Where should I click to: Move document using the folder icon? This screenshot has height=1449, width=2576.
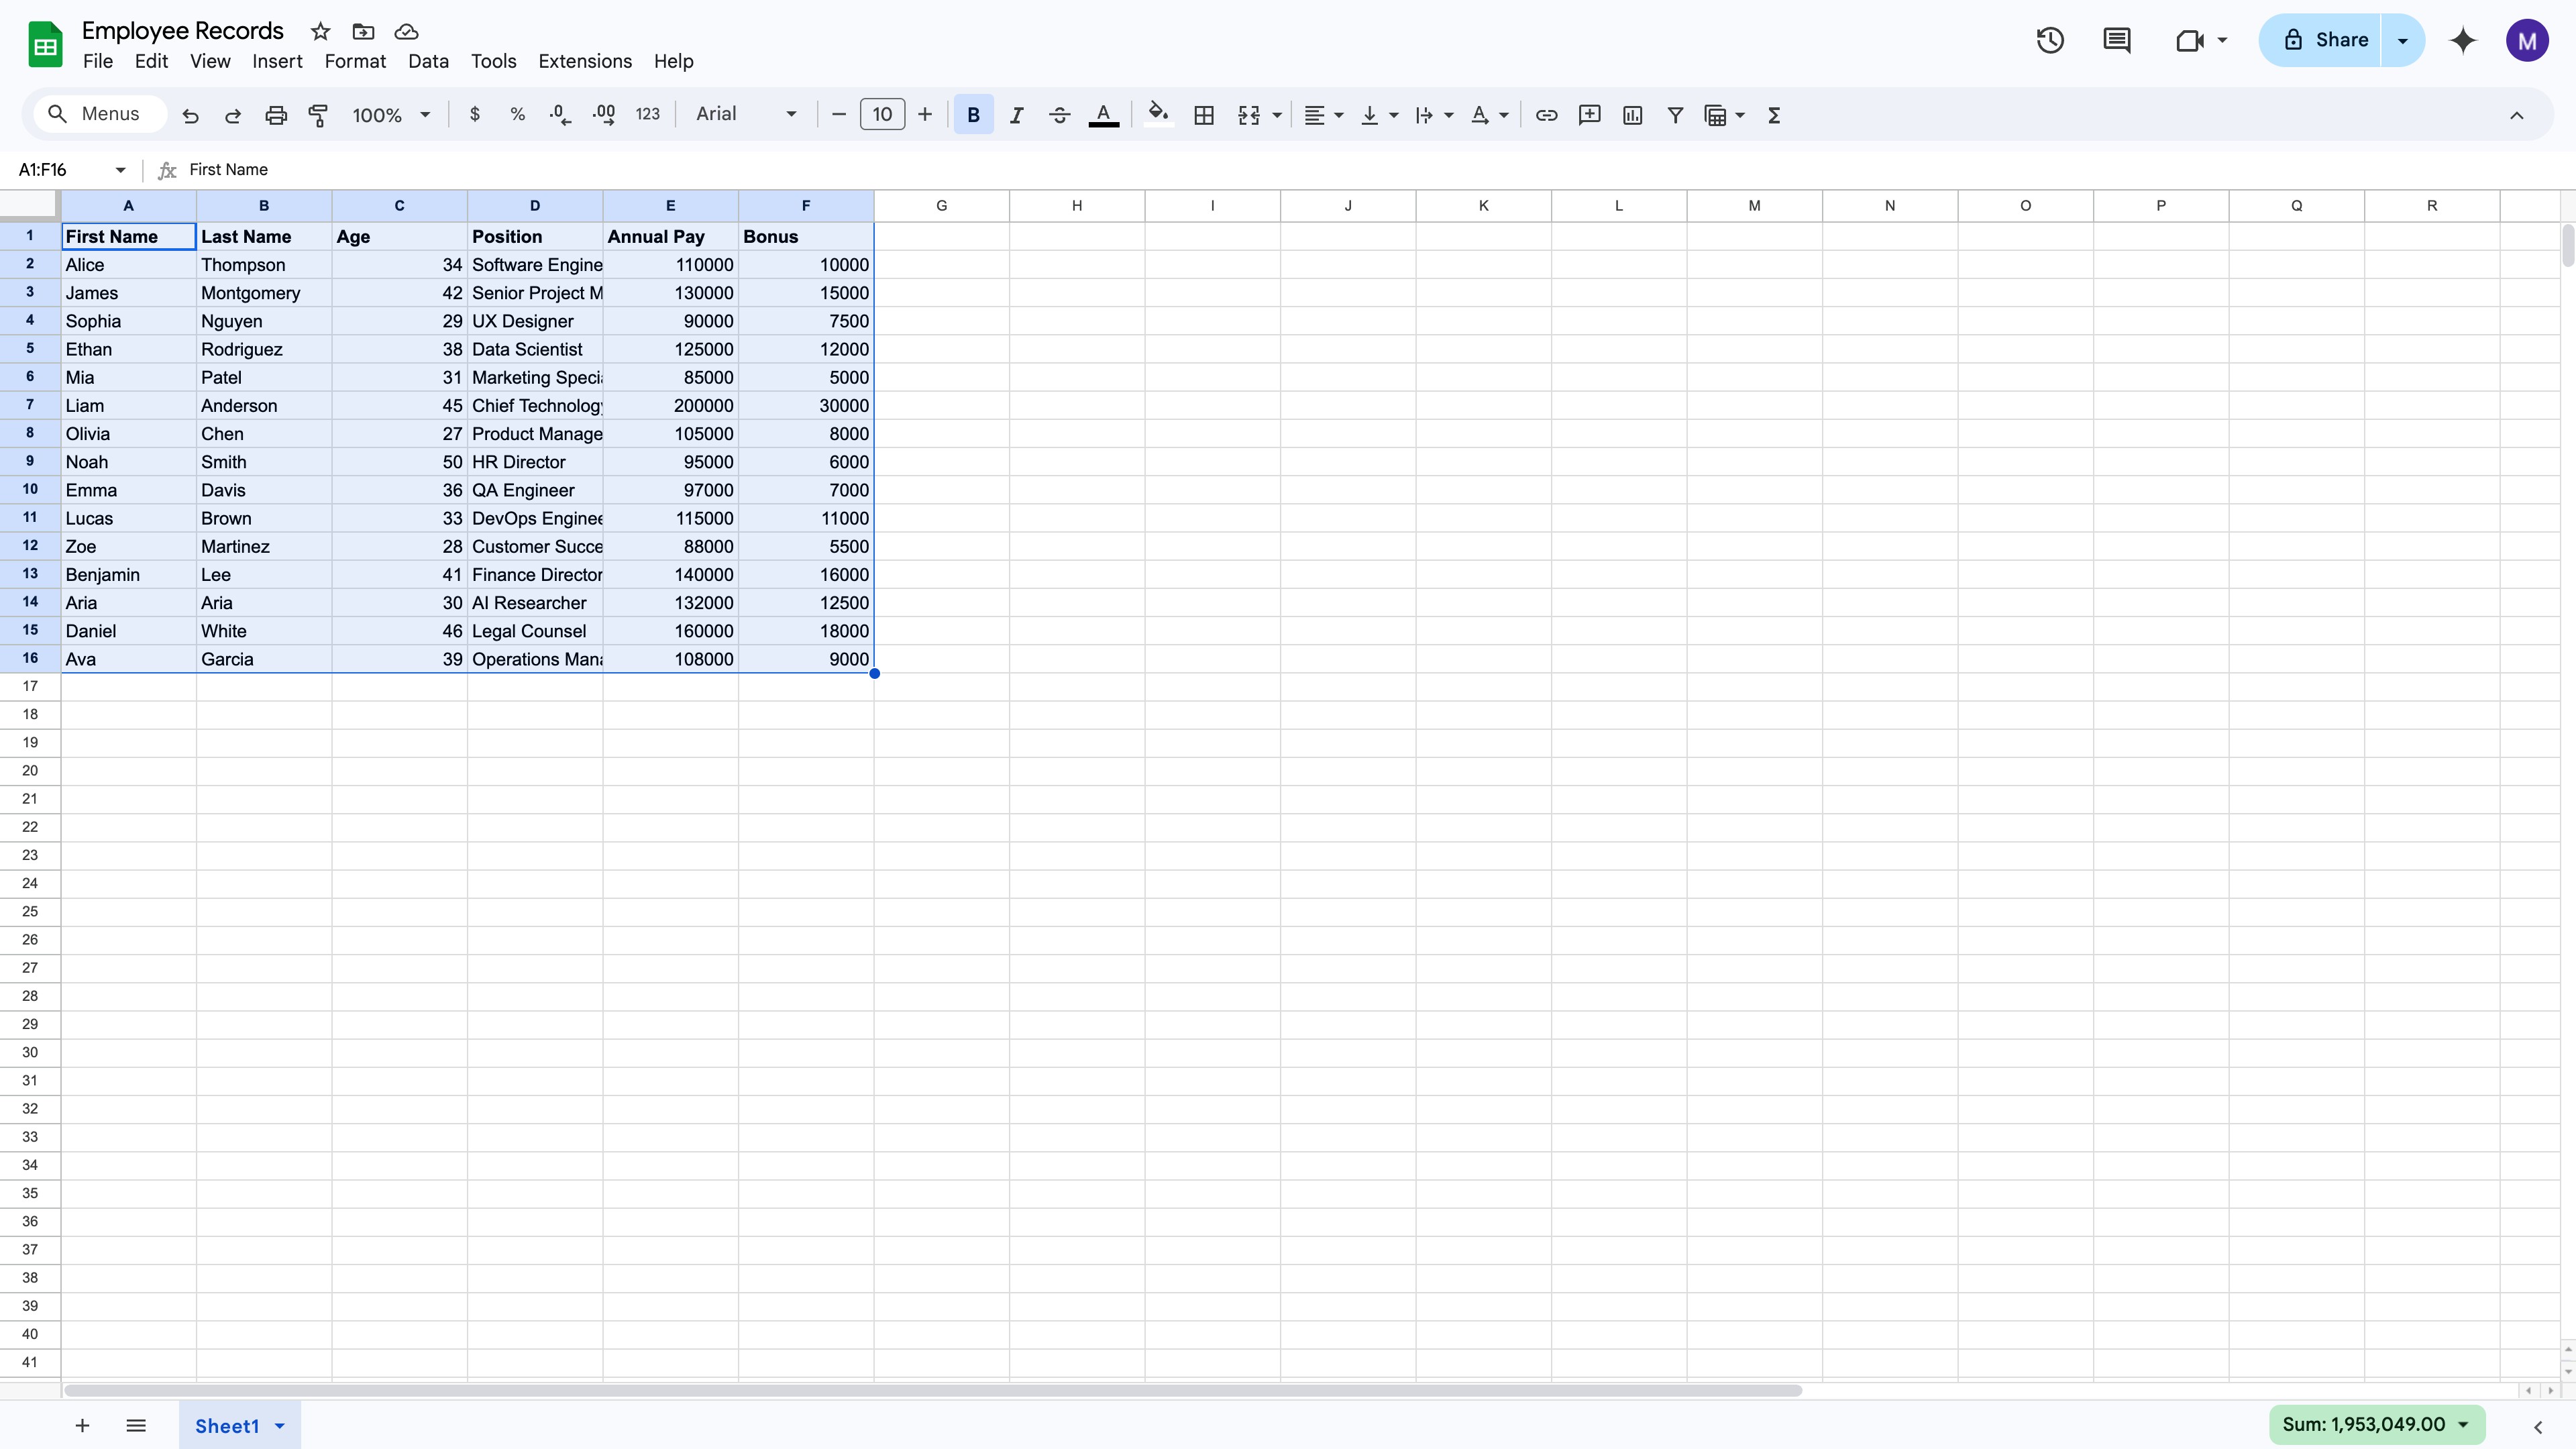[363, 31]
